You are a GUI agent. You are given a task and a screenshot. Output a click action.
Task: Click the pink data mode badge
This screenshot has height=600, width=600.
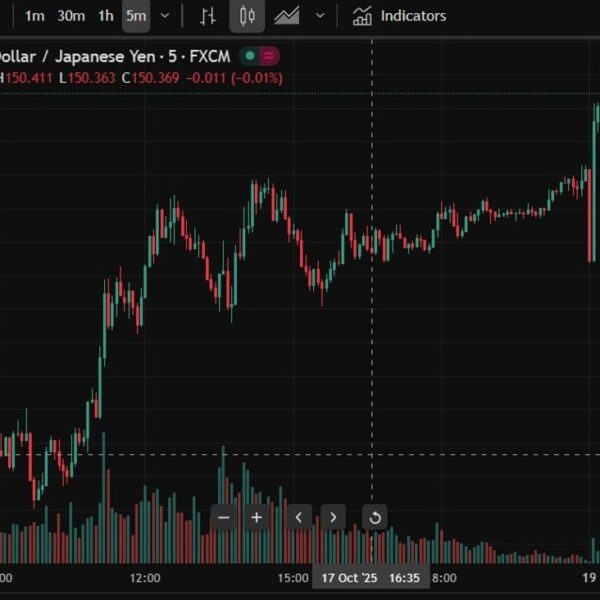click(270, 56)
